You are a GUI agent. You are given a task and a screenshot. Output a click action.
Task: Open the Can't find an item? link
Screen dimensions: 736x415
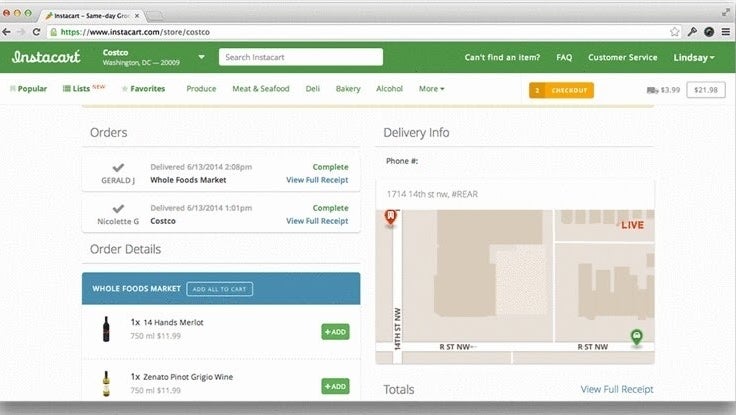pos(502,57)
